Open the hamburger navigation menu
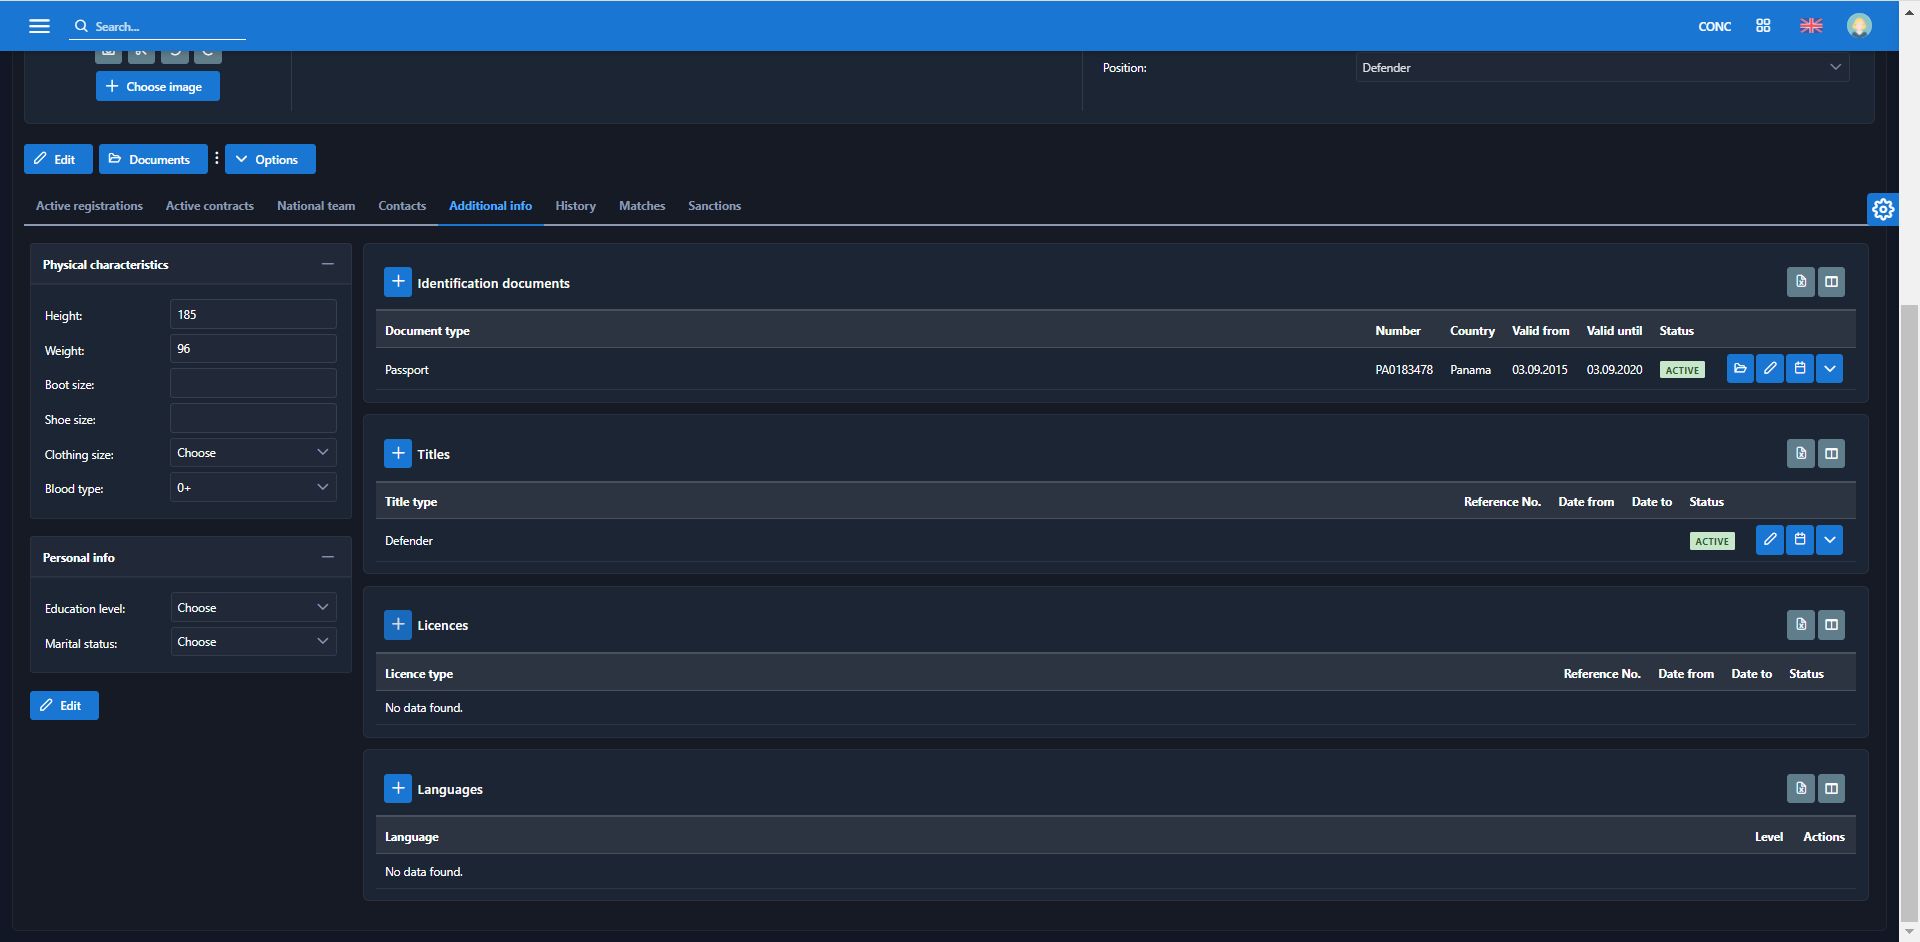1920x942 pixels. click(x=39, y=26)
